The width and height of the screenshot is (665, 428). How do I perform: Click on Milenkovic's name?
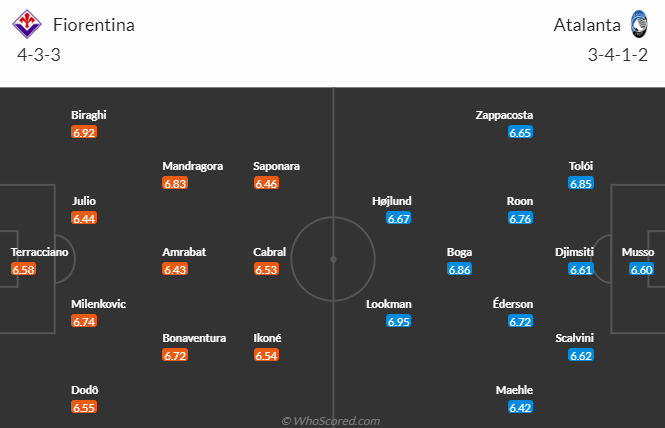click(x=99, y=303)
